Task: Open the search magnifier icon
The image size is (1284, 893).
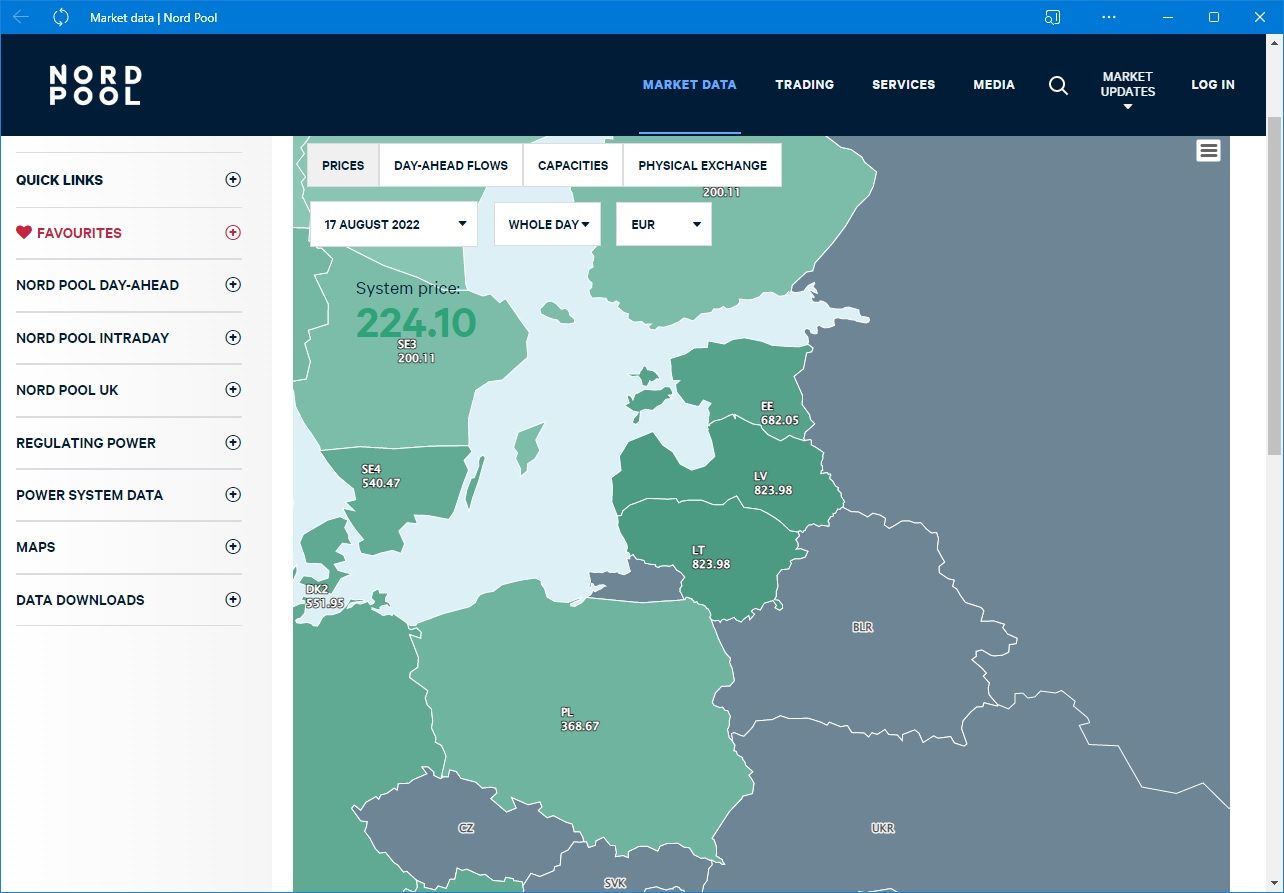Action: [x=1058, y=85]
